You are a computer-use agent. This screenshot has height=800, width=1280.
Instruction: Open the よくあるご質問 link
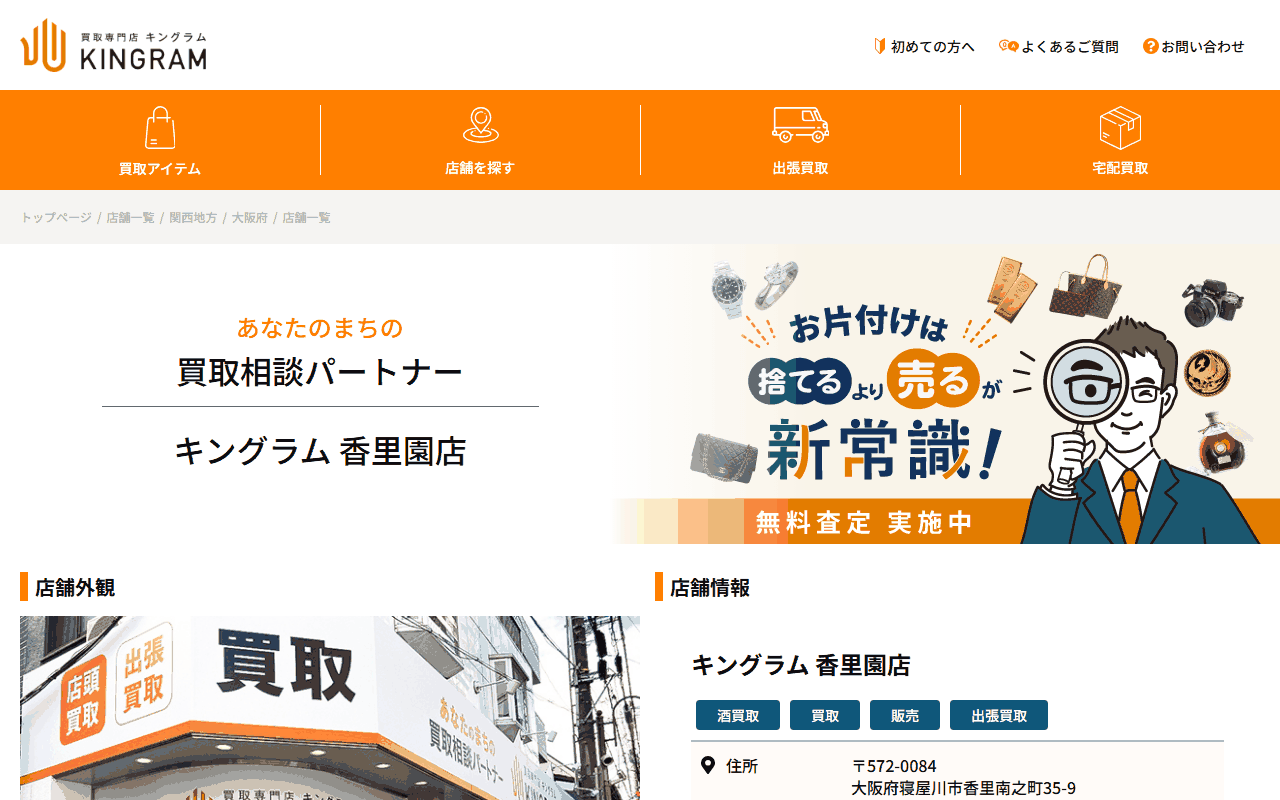1070,46
